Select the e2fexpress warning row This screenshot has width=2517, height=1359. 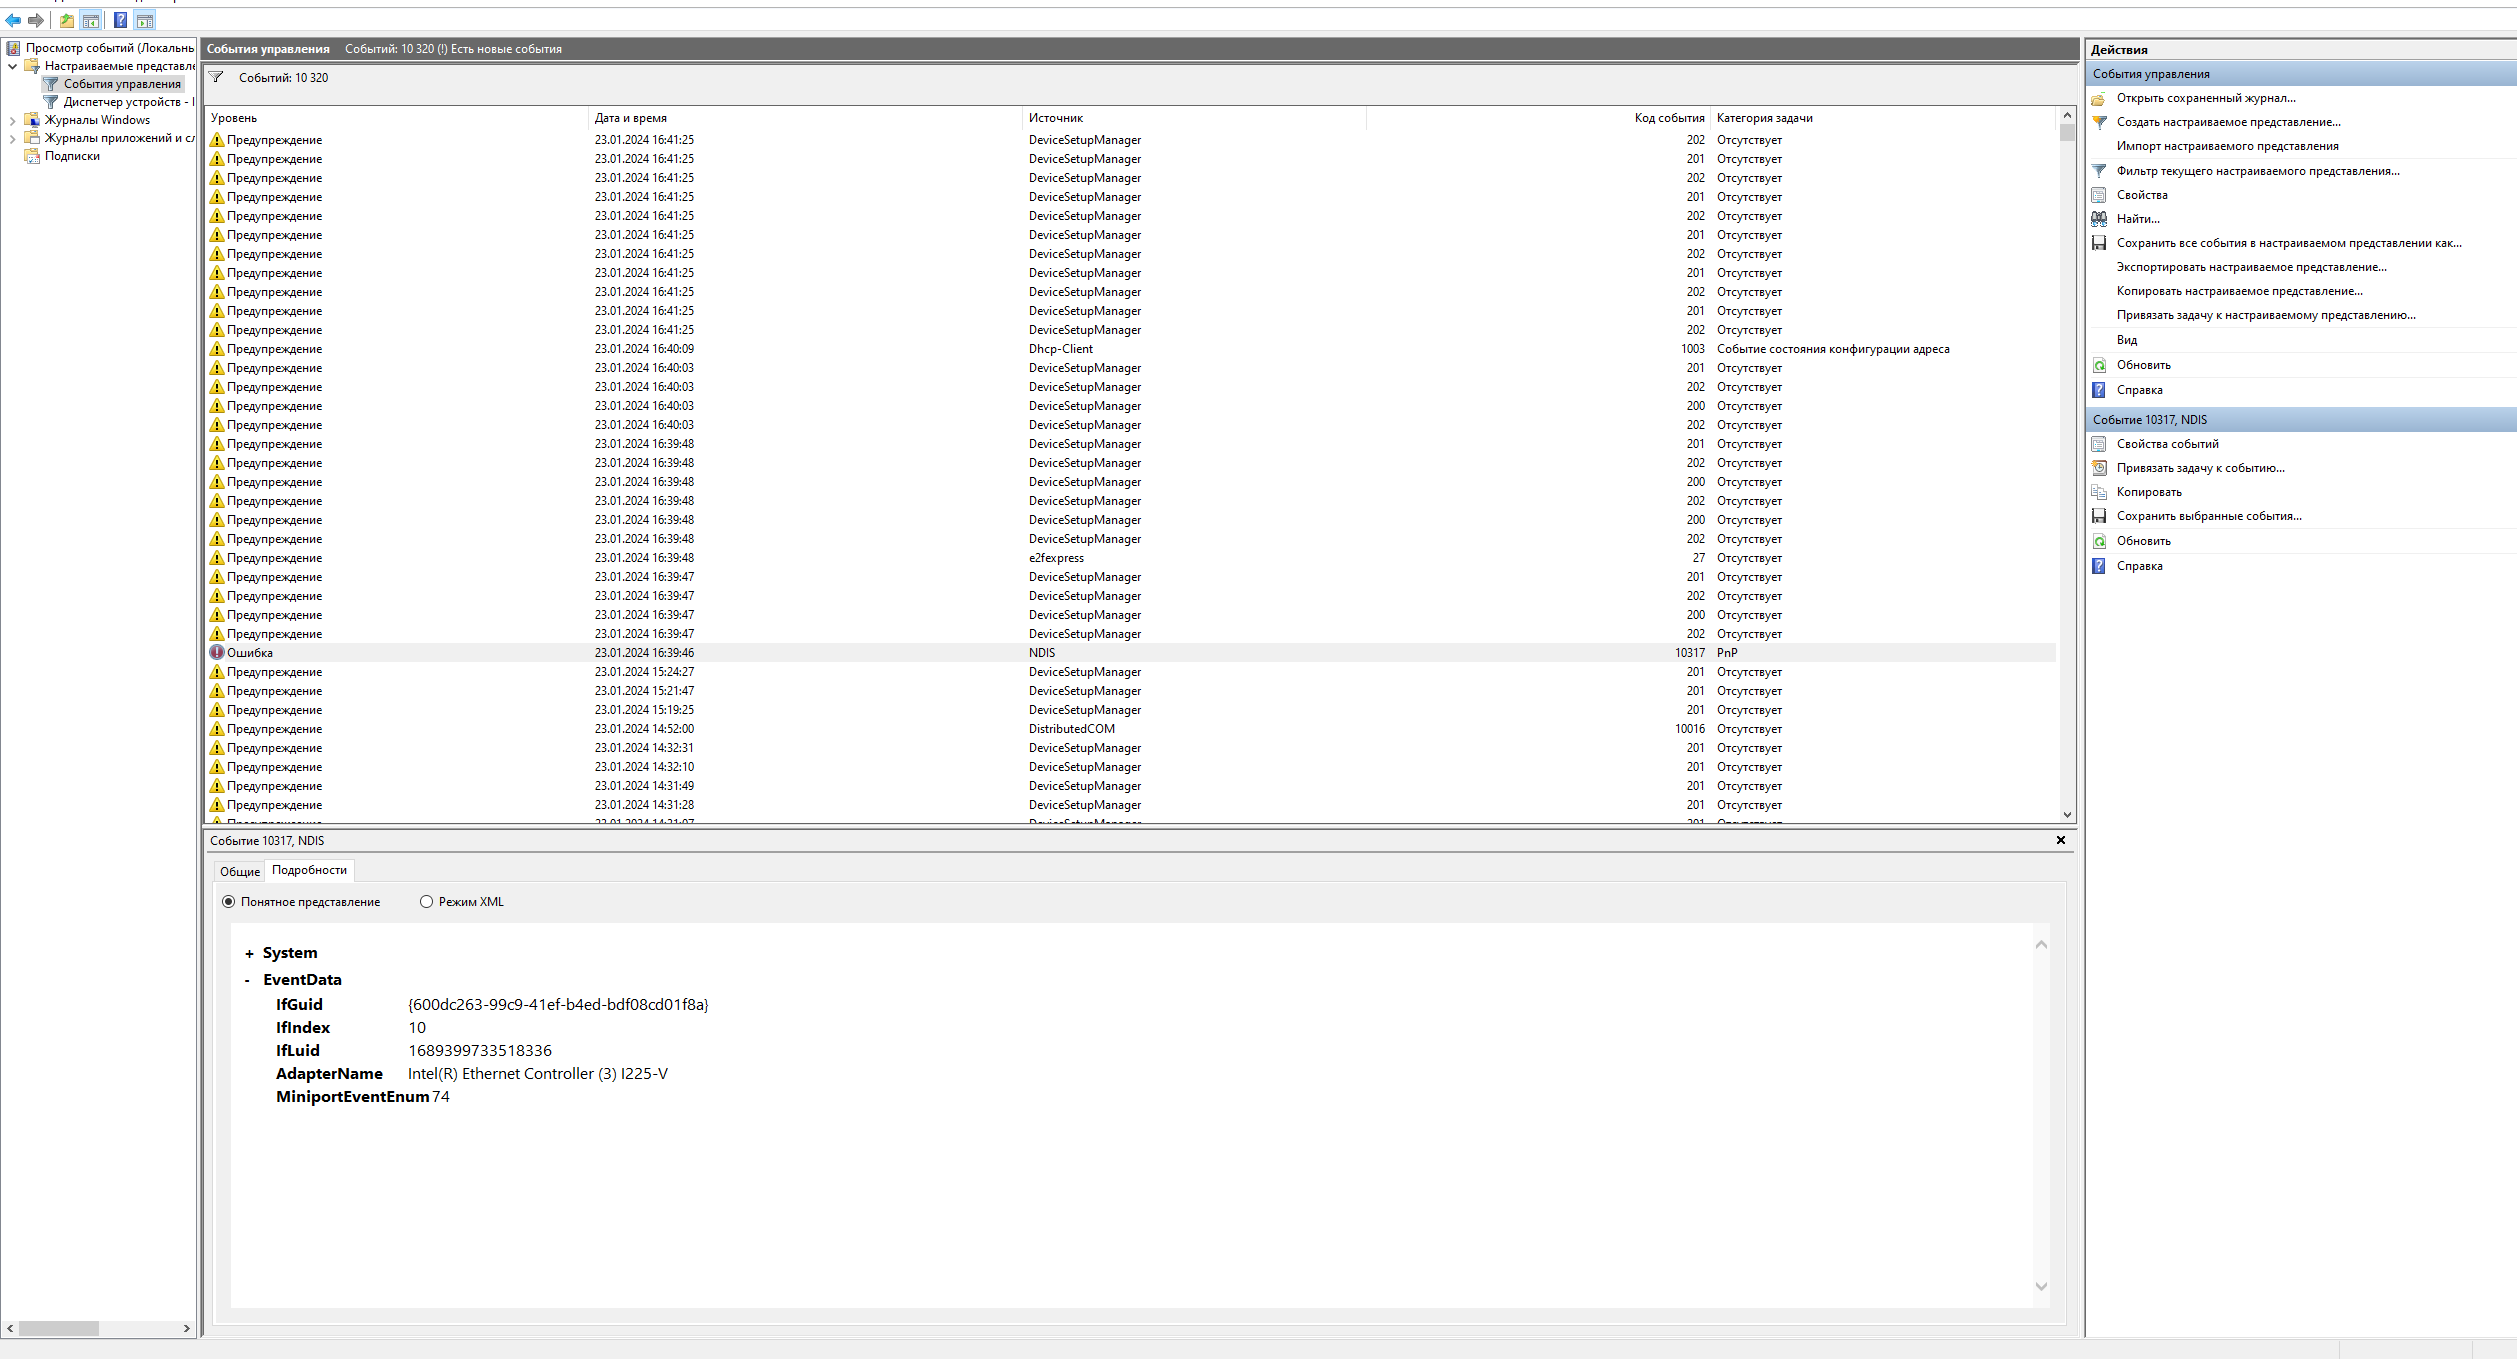click(1130, 558)
